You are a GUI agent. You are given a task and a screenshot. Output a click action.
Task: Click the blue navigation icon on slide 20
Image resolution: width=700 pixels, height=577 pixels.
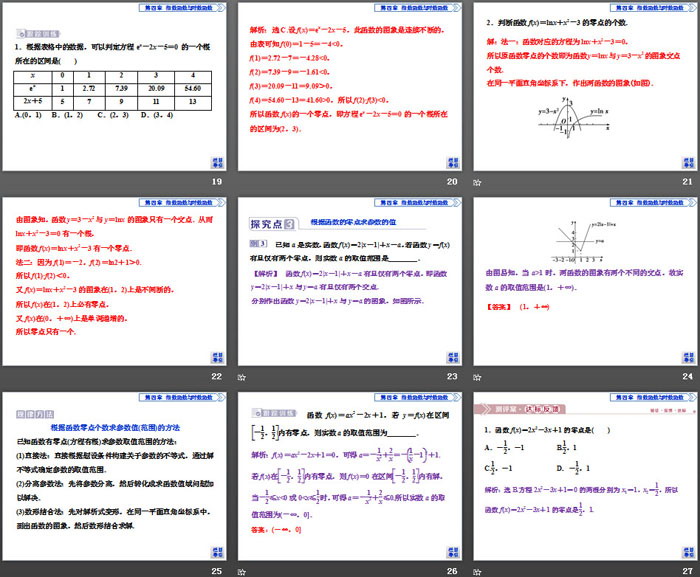coord(453,163)
